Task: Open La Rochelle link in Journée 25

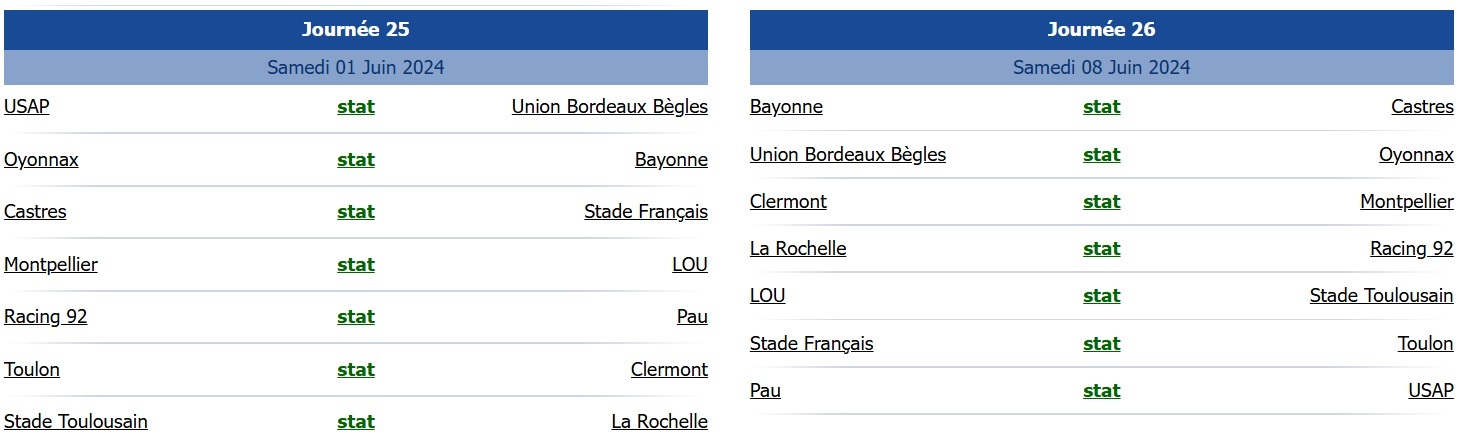Action: click(x=659, y=422)
